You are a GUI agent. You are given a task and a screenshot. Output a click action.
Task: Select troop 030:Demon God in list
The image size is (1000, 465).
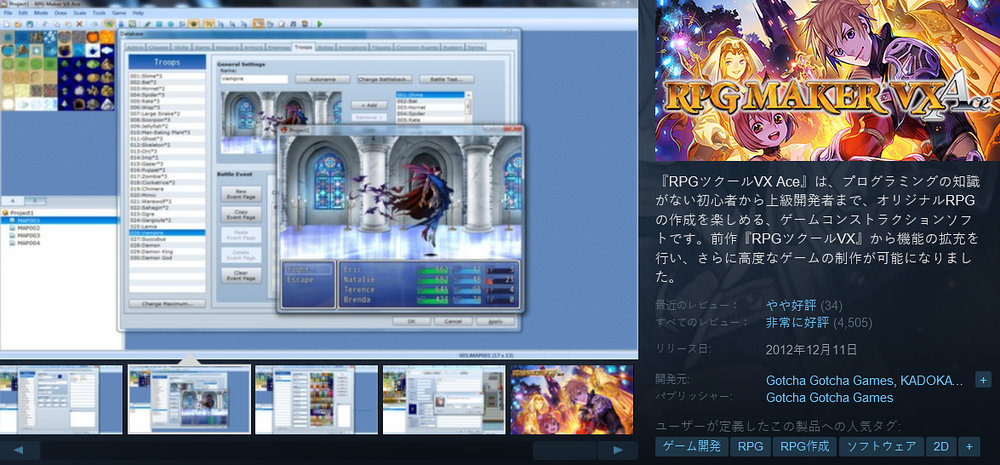[x=167, y=258]
